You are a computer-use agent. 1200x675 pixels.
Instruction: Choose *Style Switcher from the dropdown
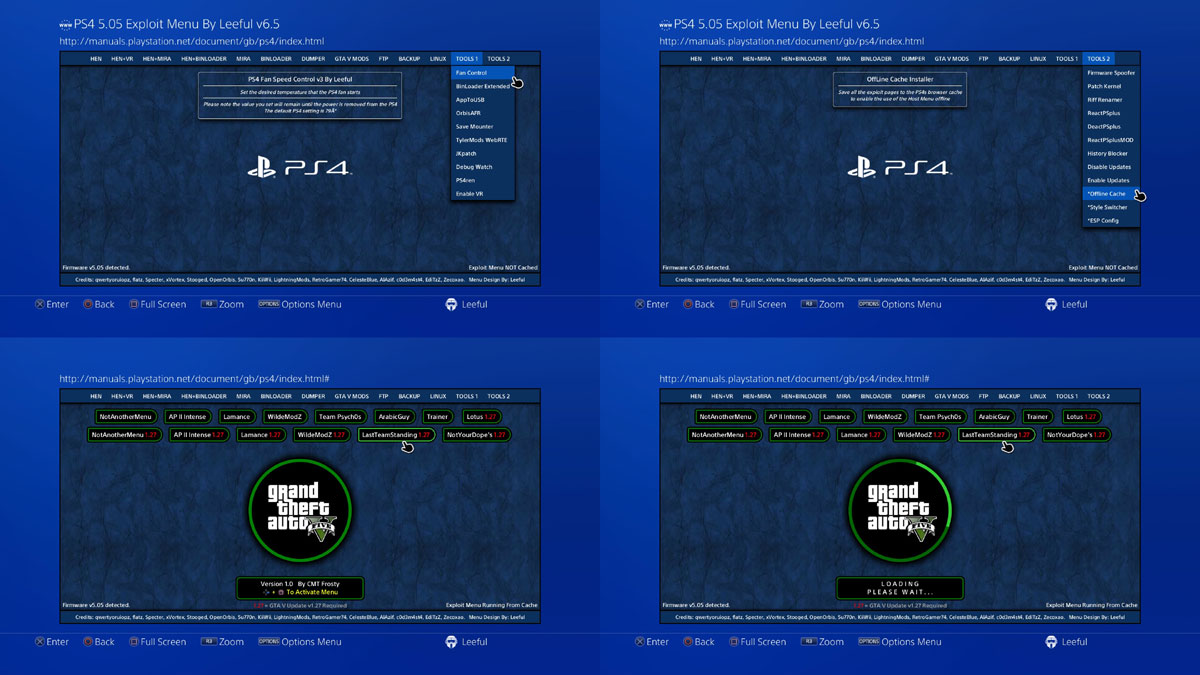click(x=1111, y=207)
